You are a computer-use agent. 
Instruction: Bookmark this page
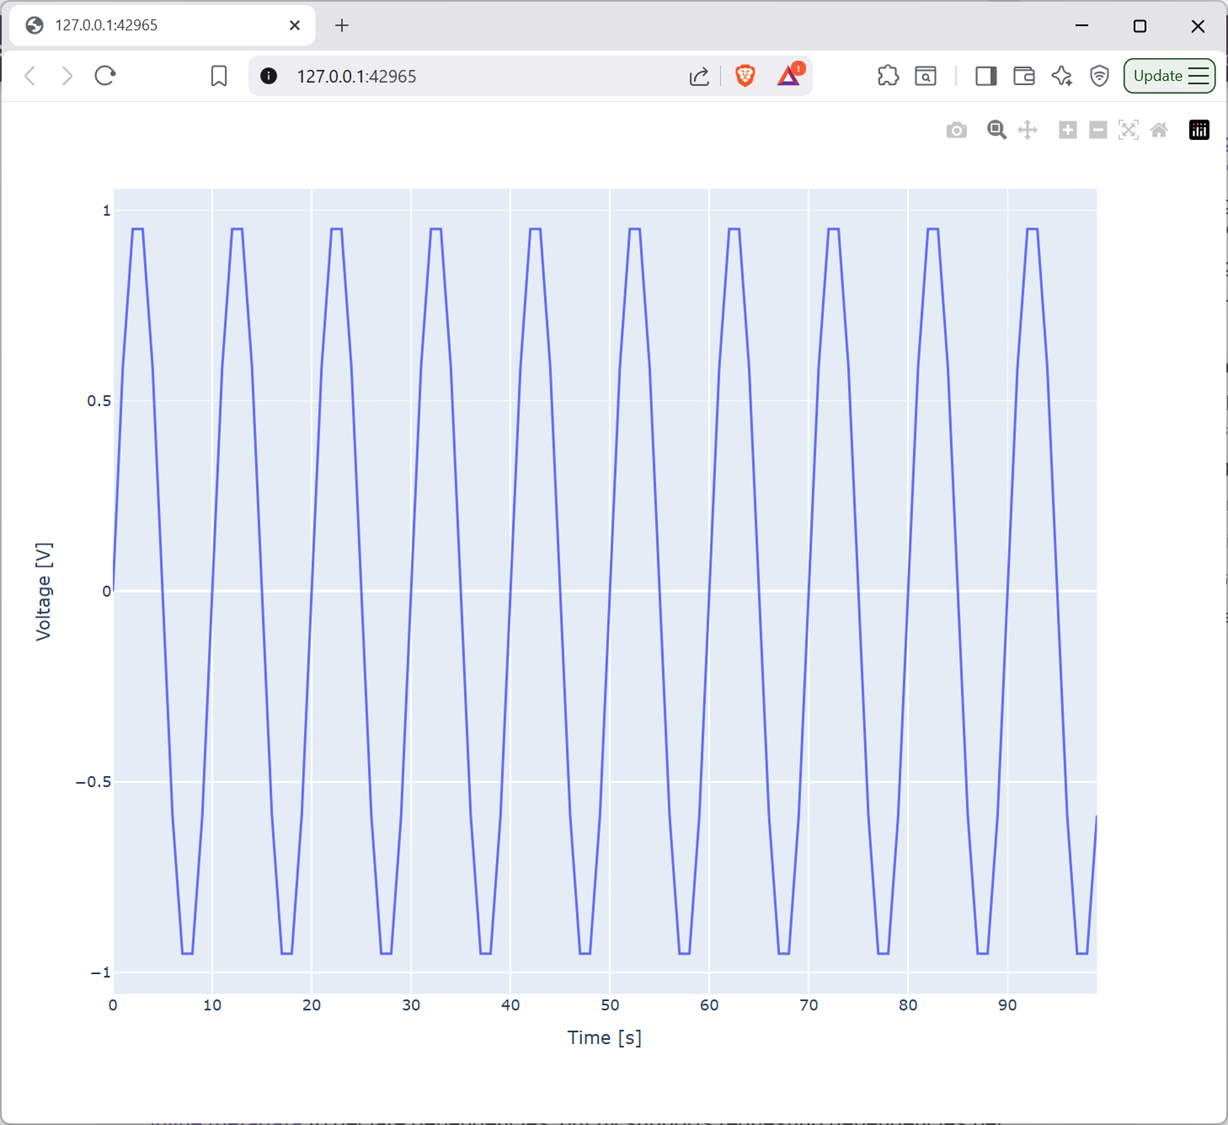click(x=219, y=76)
